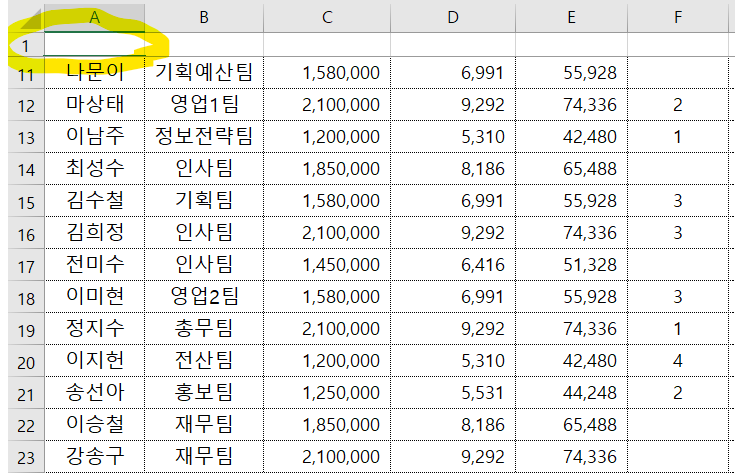
Task: Select row 19 header
Action: [x=26, y=329]
